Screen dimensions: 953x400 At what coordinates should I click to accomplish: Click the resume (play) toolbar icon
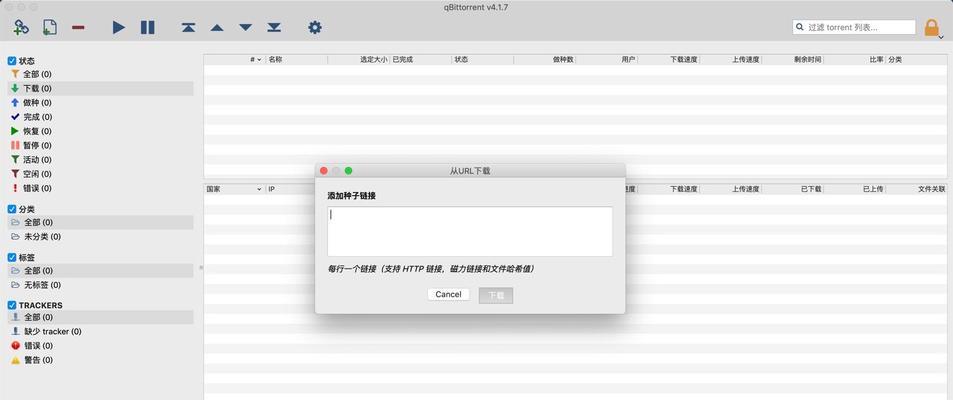click(119, 27)
